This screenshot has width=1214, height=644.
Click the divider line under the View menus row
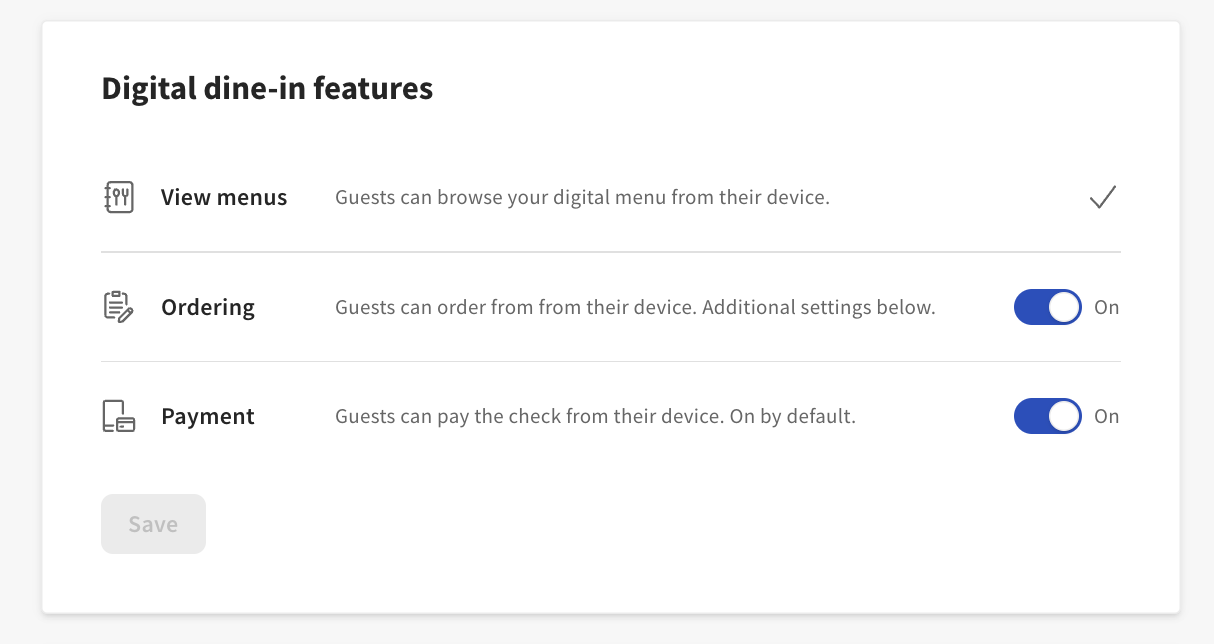coord(610,252)
